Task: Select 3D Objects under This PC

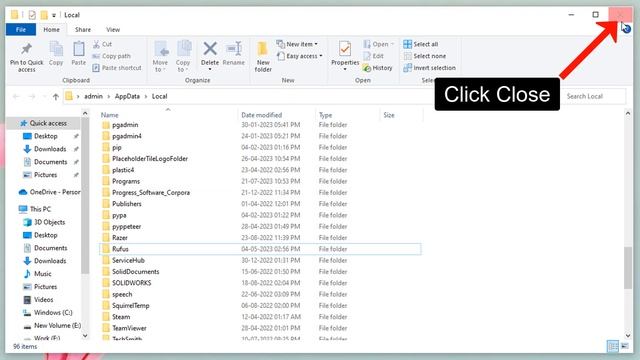Action: click(49, 222)
